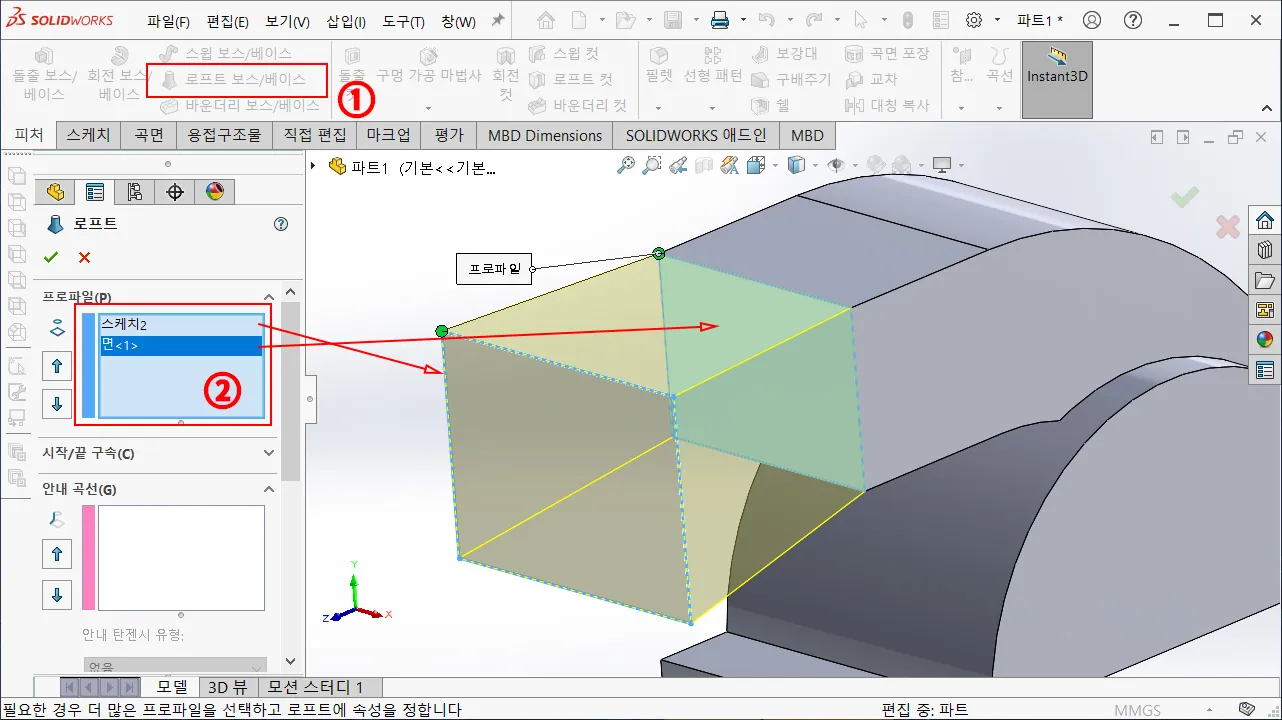Viewport: 1282px width, 720px height.
Task: Open the 보기(V) menu
Action: (x=287, y=21)
